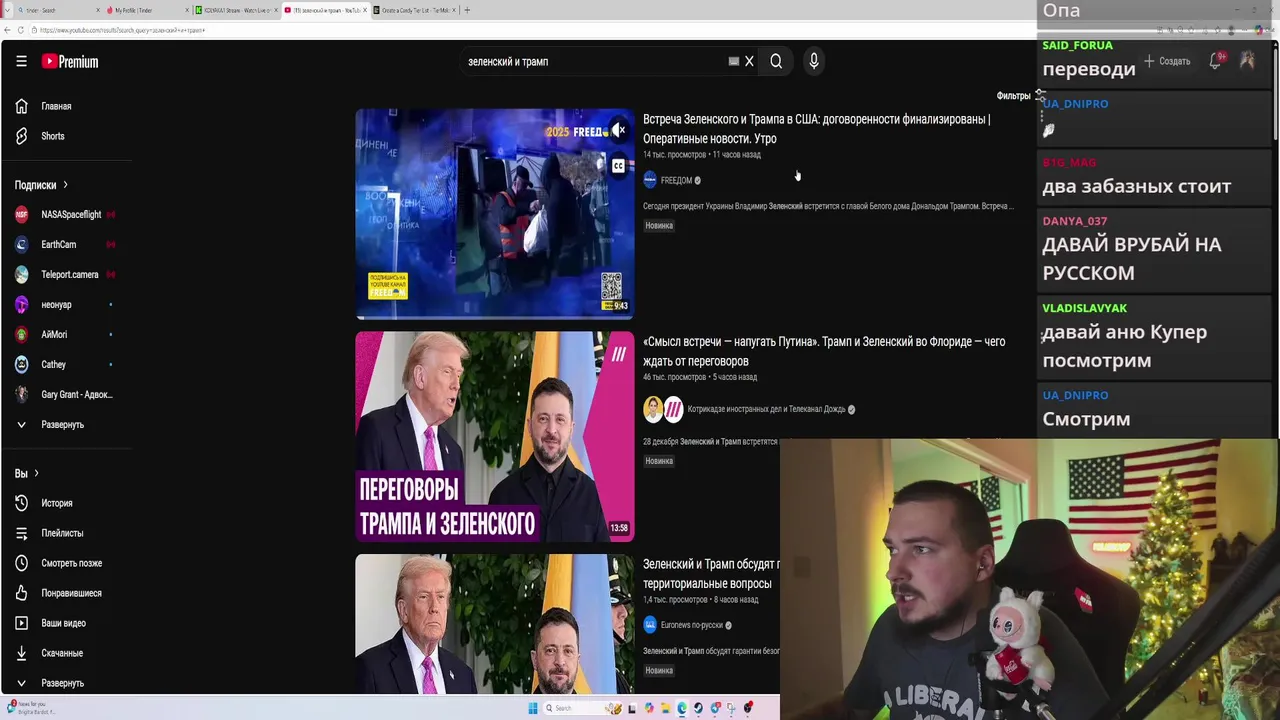
Task: Open Windows Start menu
Action: (x=533, y=708)
